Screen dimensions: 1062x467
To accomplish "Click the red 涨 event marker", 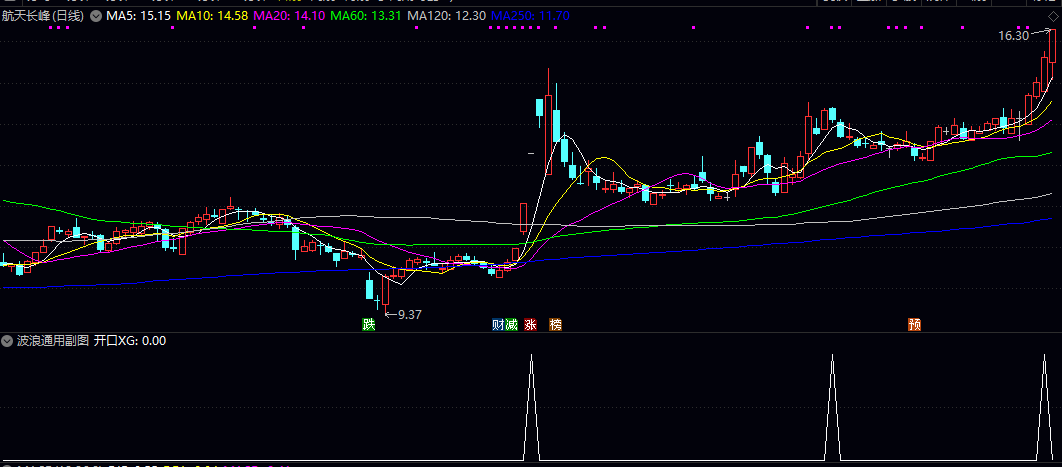I will click(530, 324).
